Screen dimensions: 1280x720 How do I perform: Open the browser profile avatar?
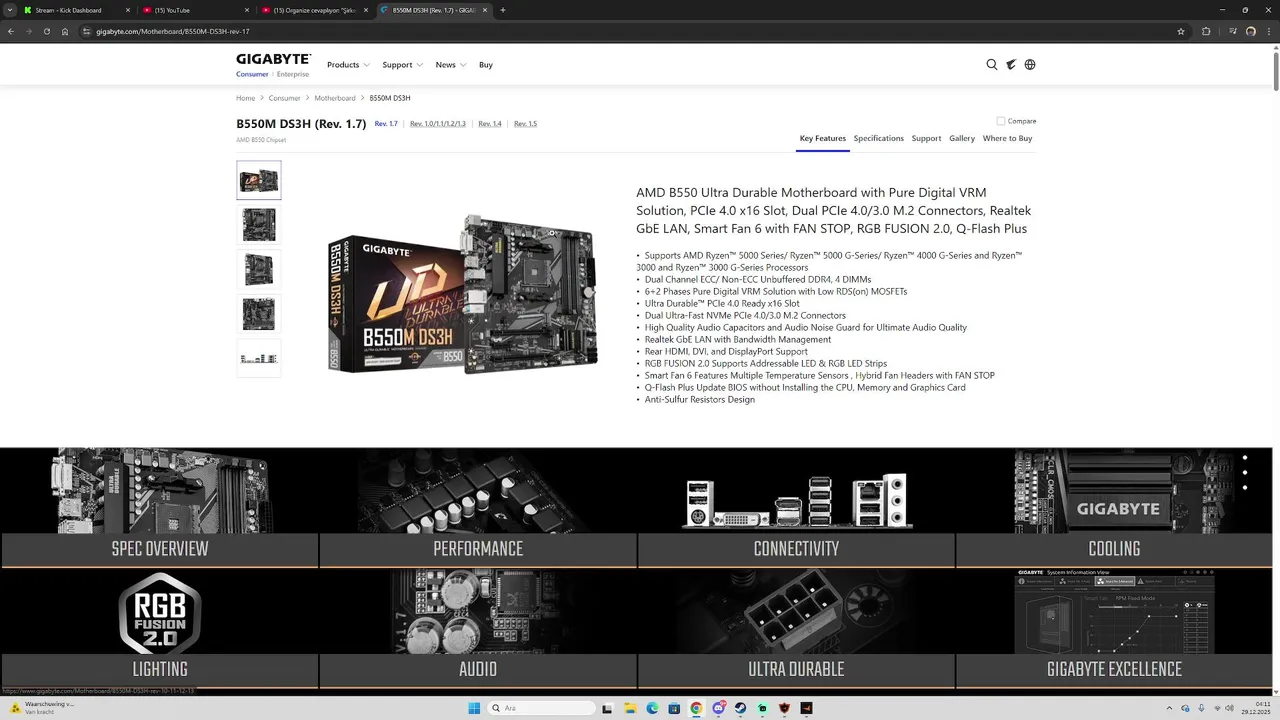[x=1251, y=31]
